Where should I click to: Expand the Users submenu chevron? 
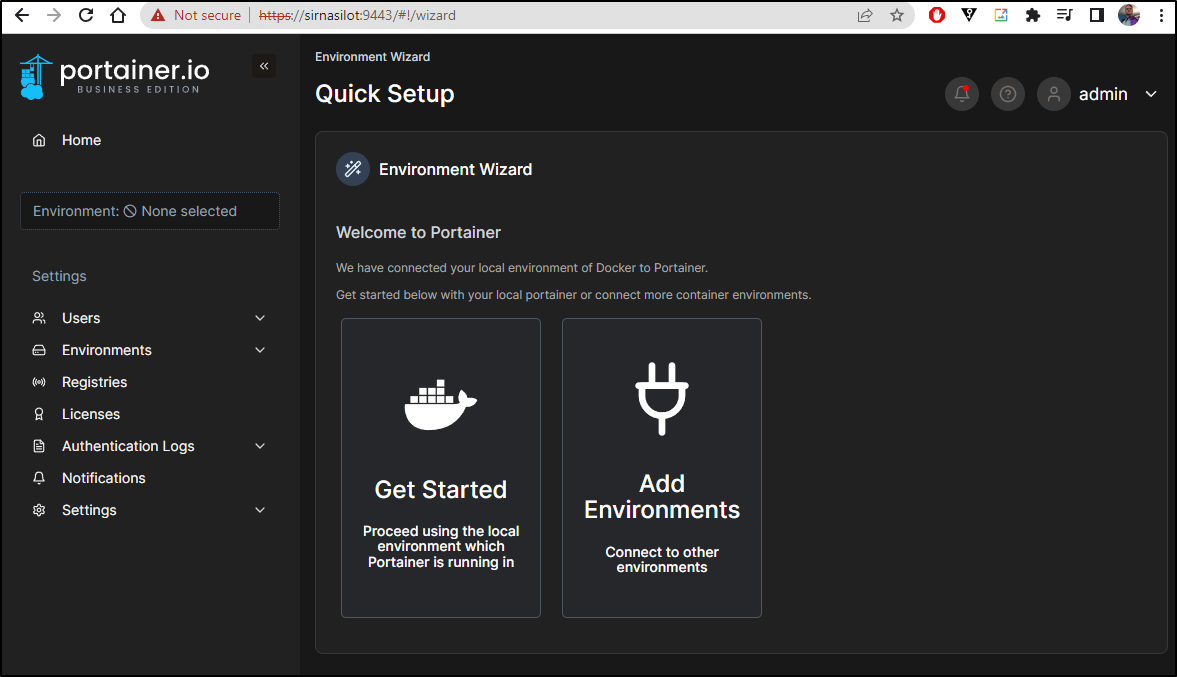click(260, 318)
